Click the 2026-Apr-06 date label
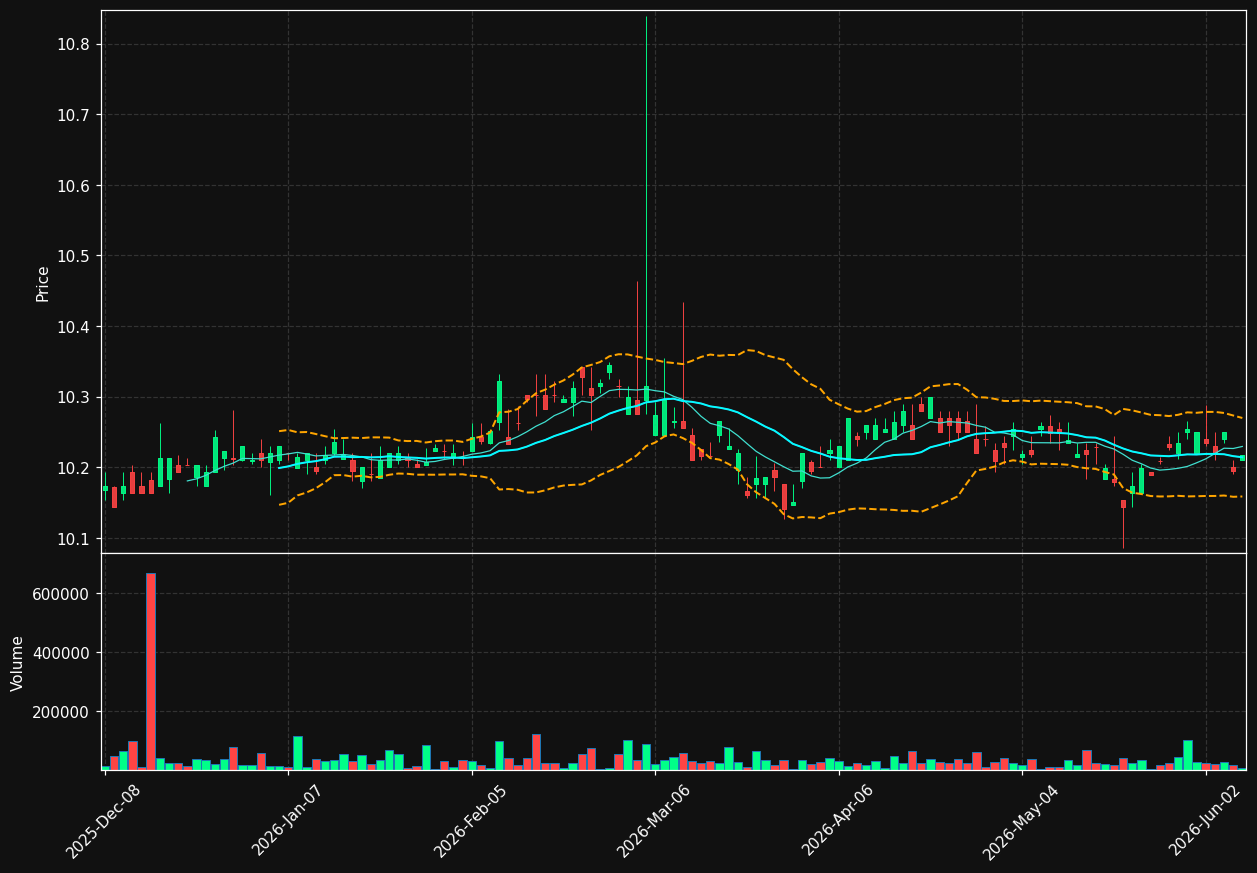Image resolution: width=1257 pixels, height=873 pixels. pyautogui.click(x=838, y=820)
